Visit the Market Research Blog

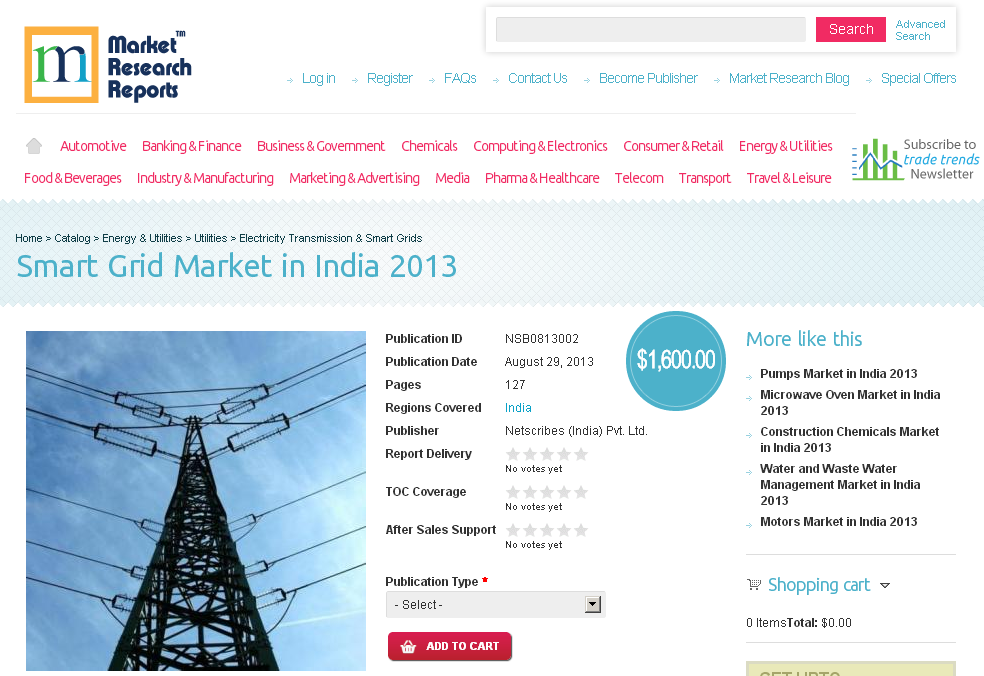click(x=789, y=78)
